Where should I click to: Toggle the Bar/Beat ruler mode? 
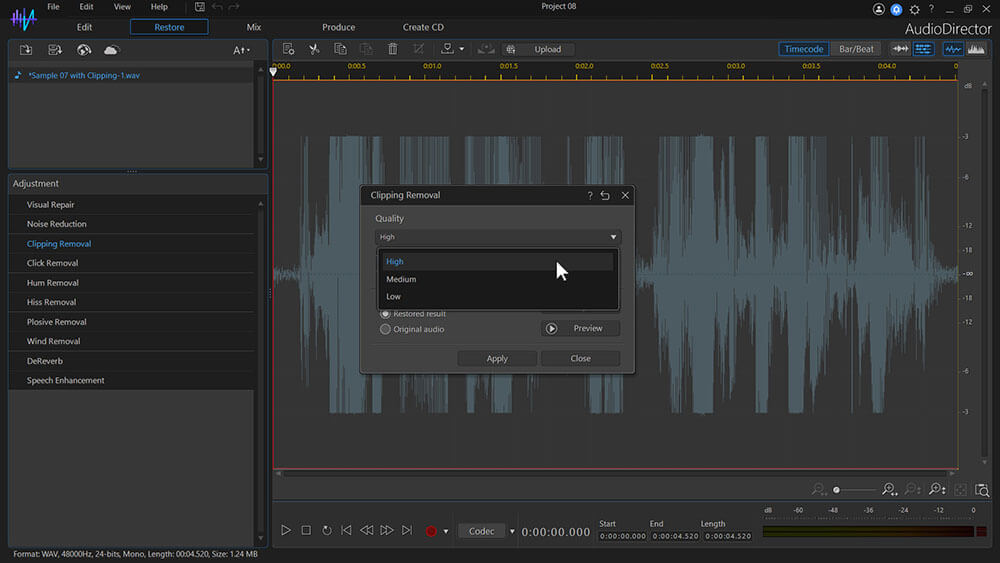pos(856,49)
